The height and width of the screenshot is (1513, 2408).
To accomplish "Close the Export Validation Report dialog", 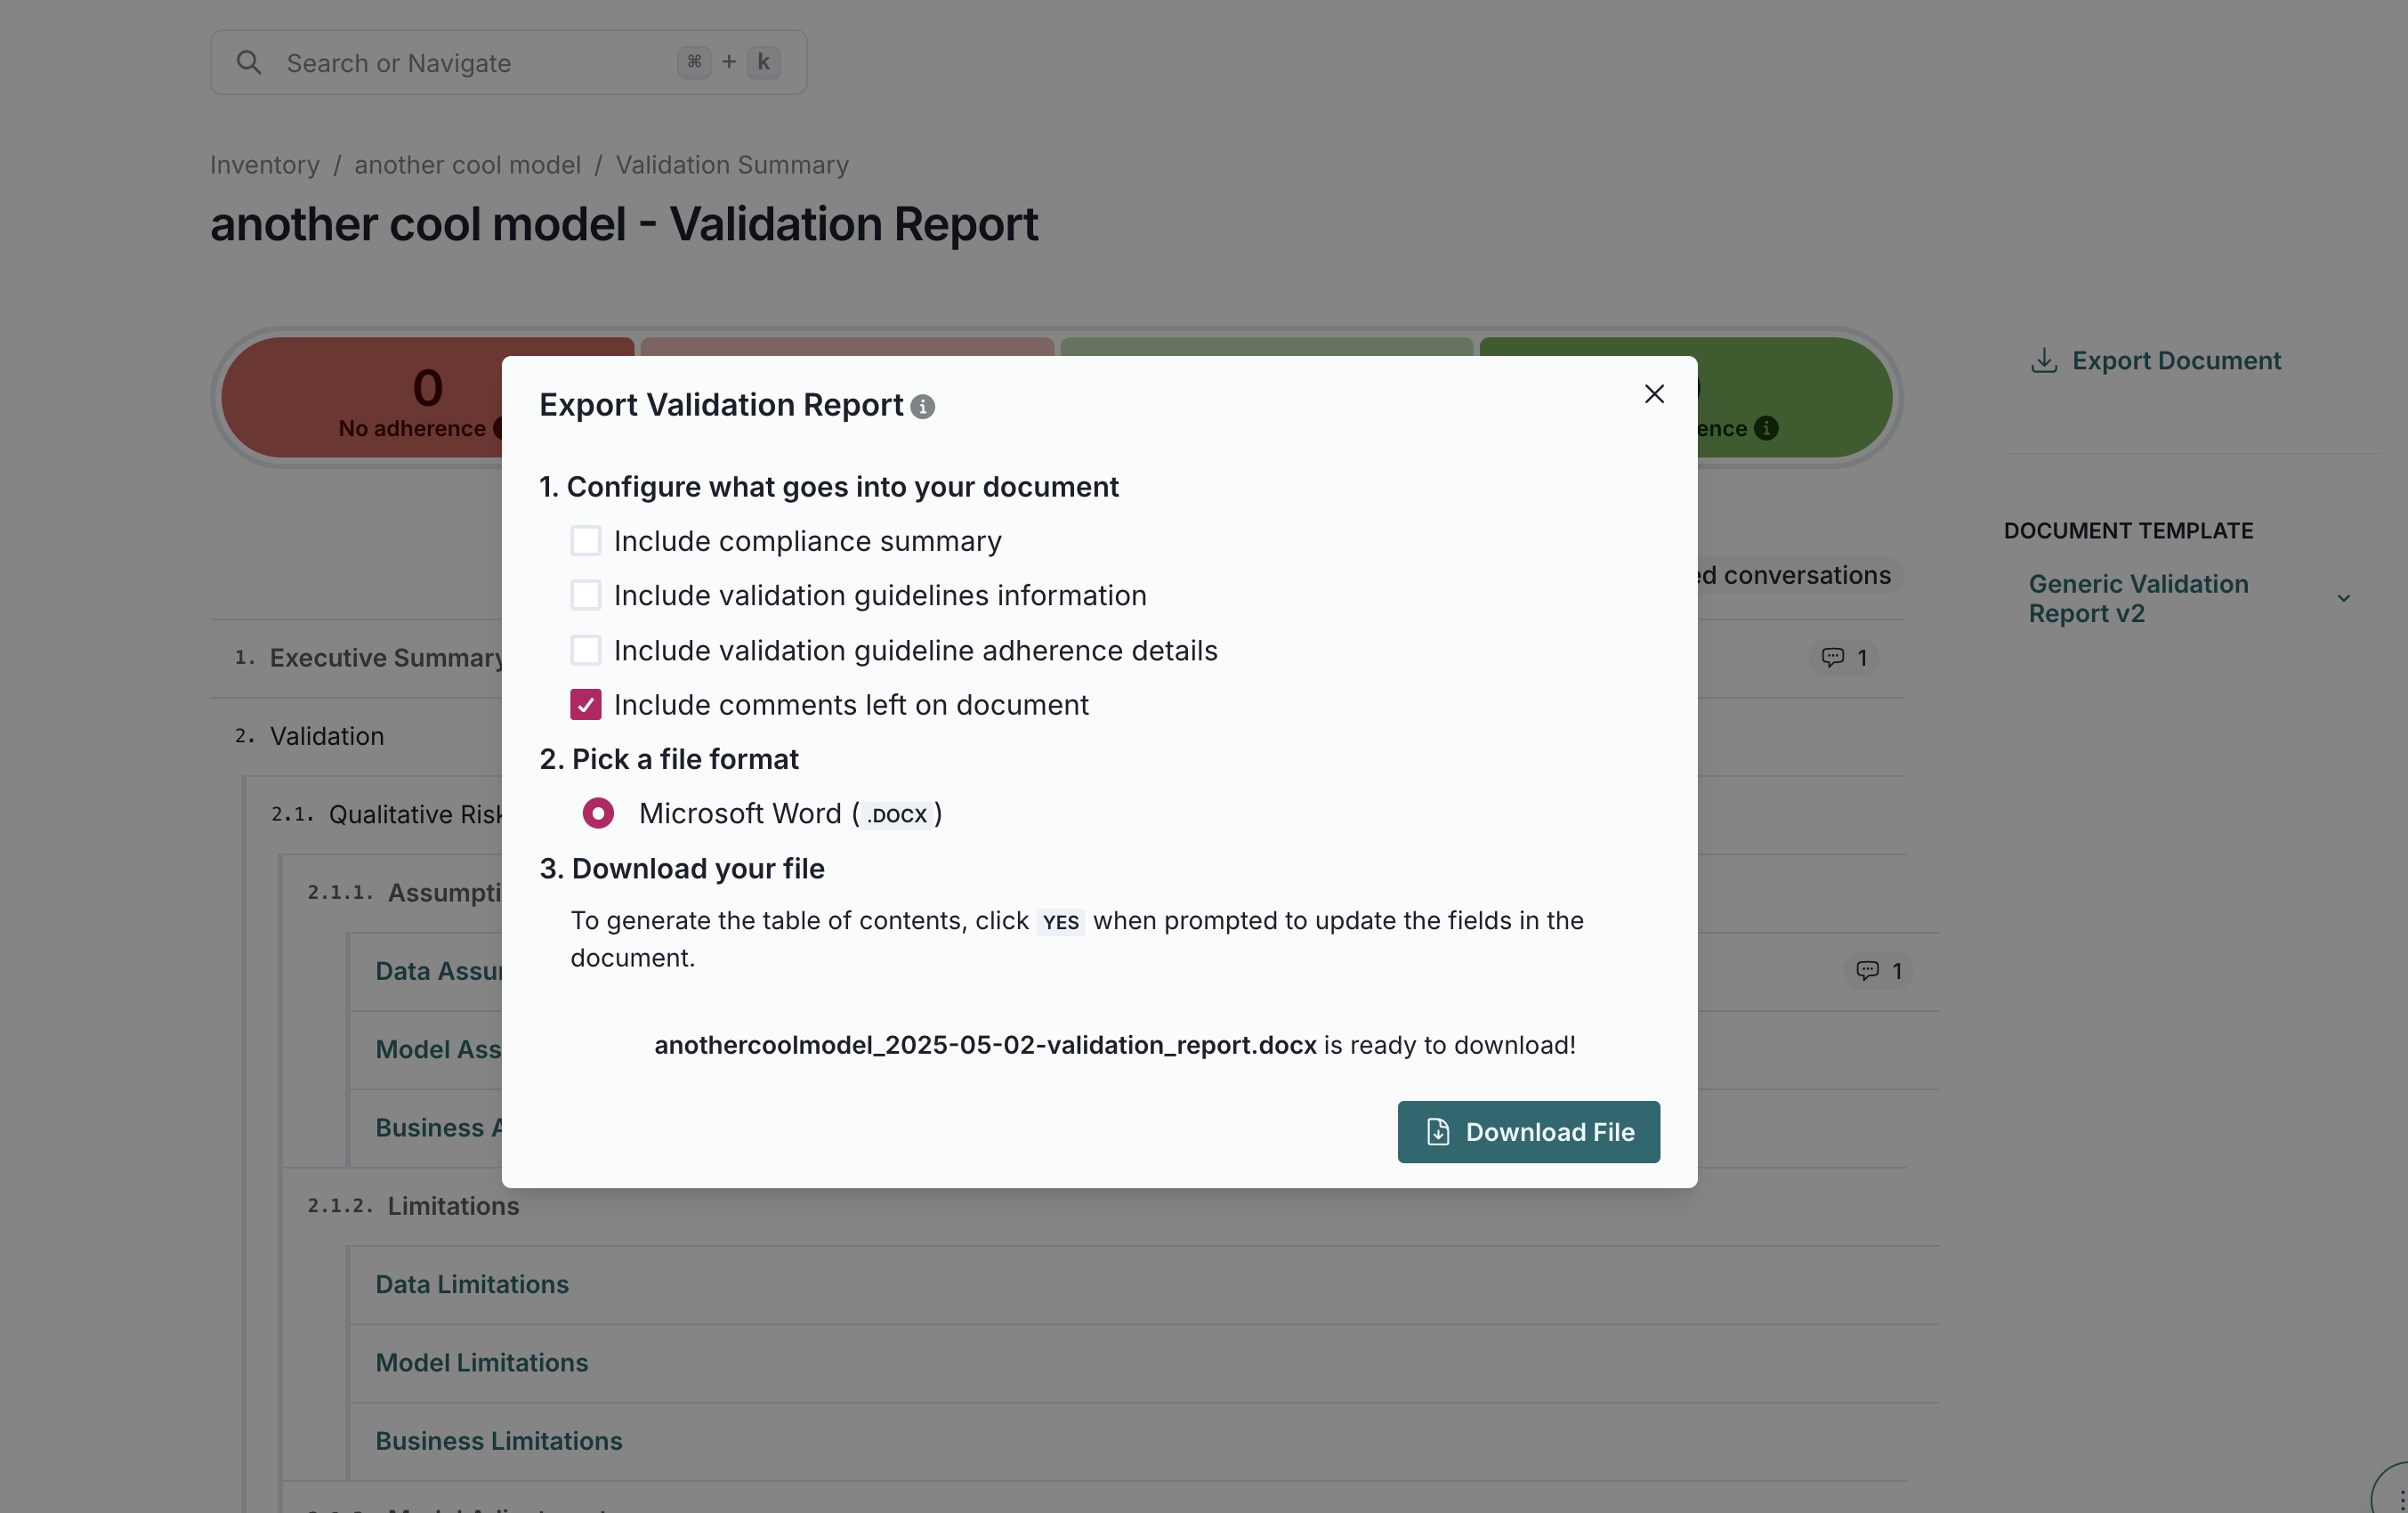I will click(x=1654, y=394).
